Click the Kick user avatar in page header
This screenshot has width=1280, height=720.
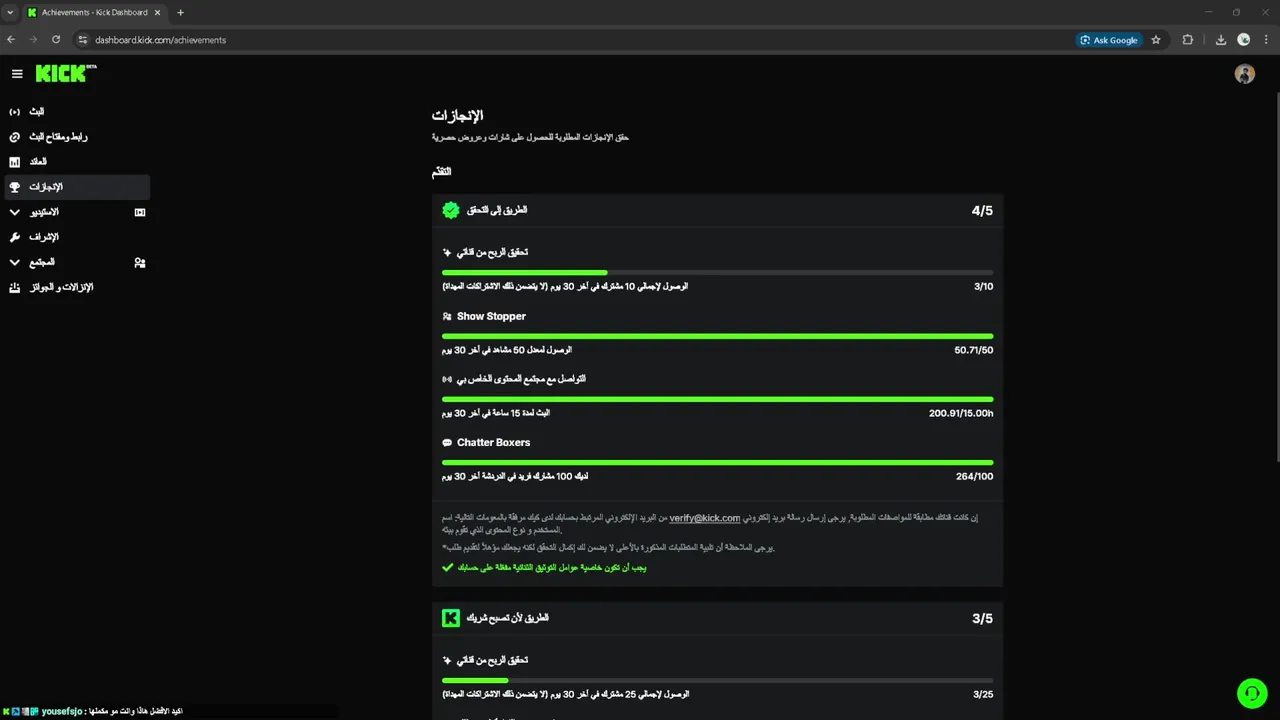[1244, 74]
